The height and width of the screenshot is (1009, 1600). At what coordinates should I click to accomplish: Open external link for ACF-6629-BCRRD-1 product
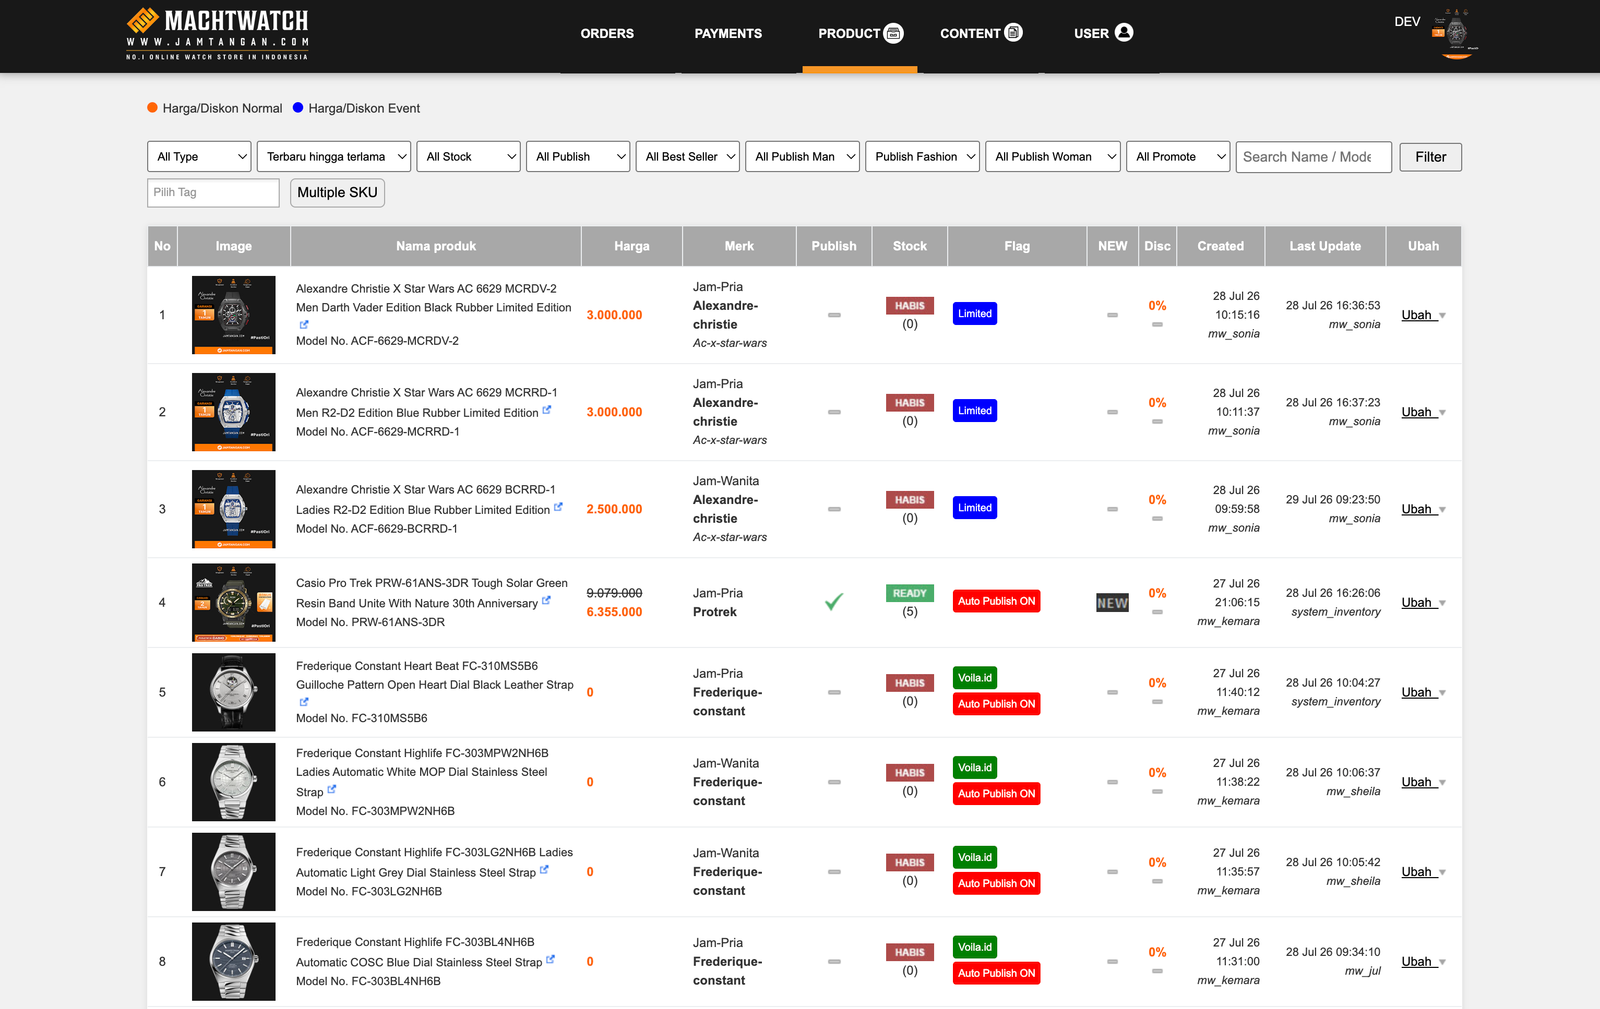558,507
